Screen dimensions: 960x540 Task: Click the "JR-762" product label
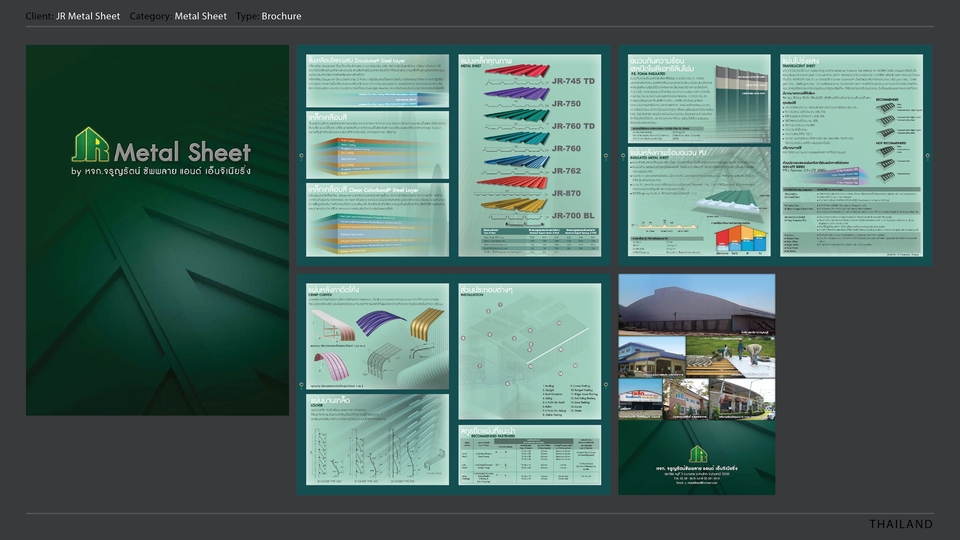coord(566,170)
